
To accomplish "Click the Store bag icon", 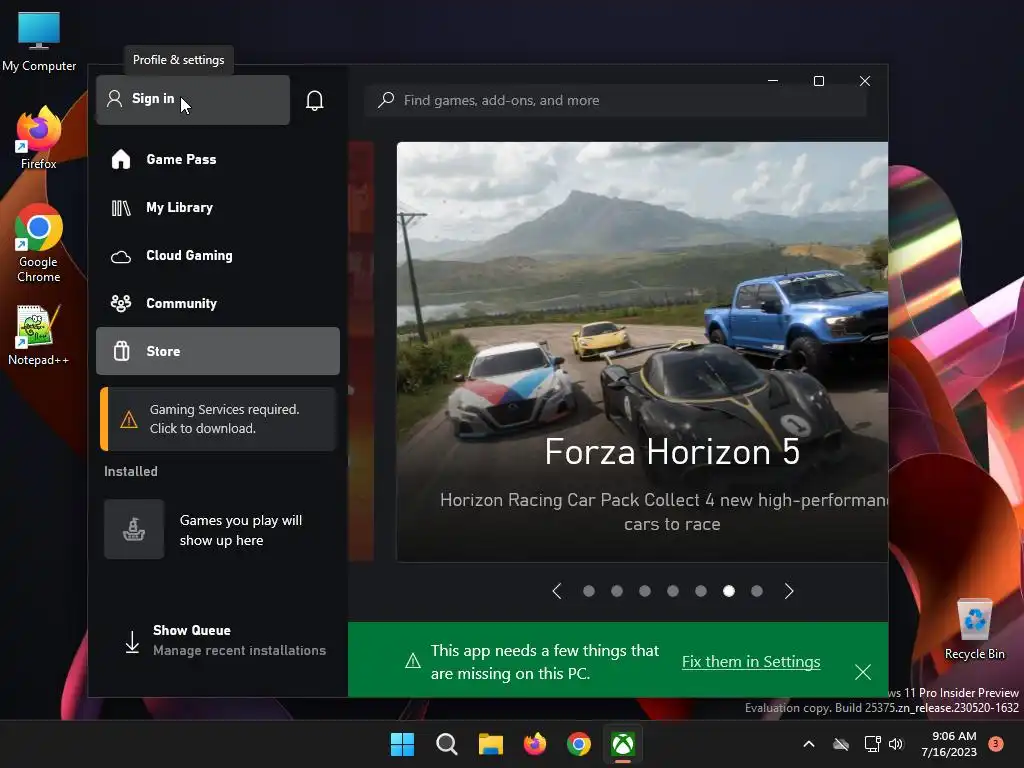I will (x=121, y=351).
